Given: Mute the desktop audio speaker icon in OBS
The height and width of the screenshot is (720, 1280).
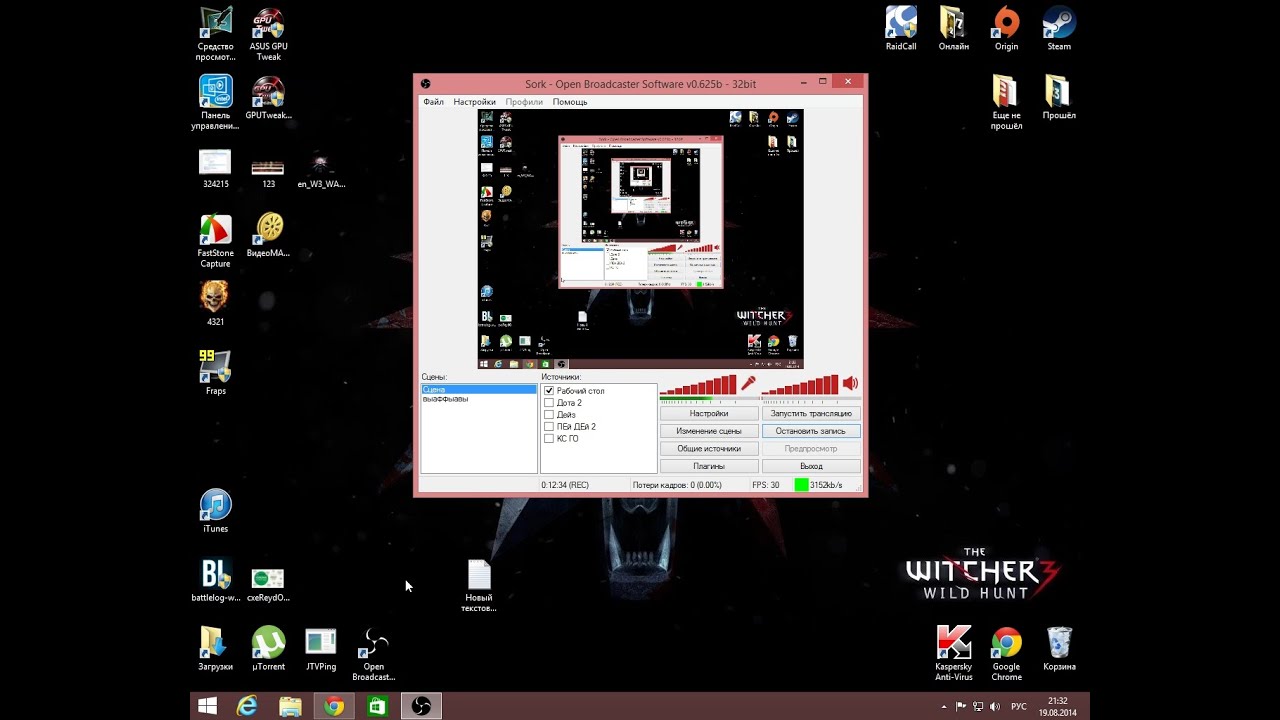Looking at the screenshot, I should [x=850, y=383].
